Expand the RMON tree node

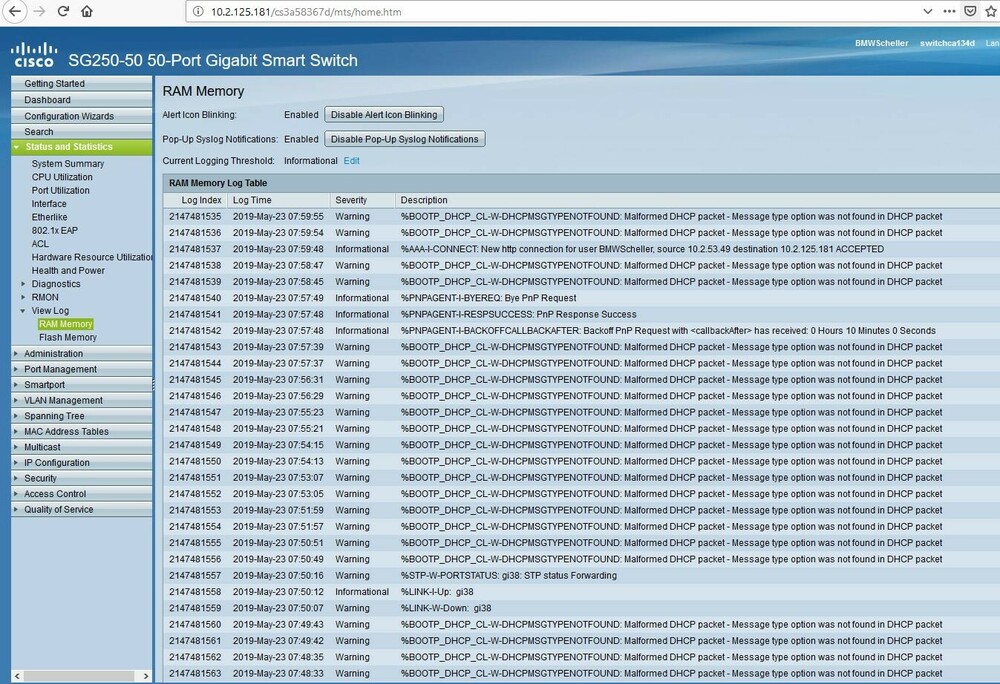24,297
